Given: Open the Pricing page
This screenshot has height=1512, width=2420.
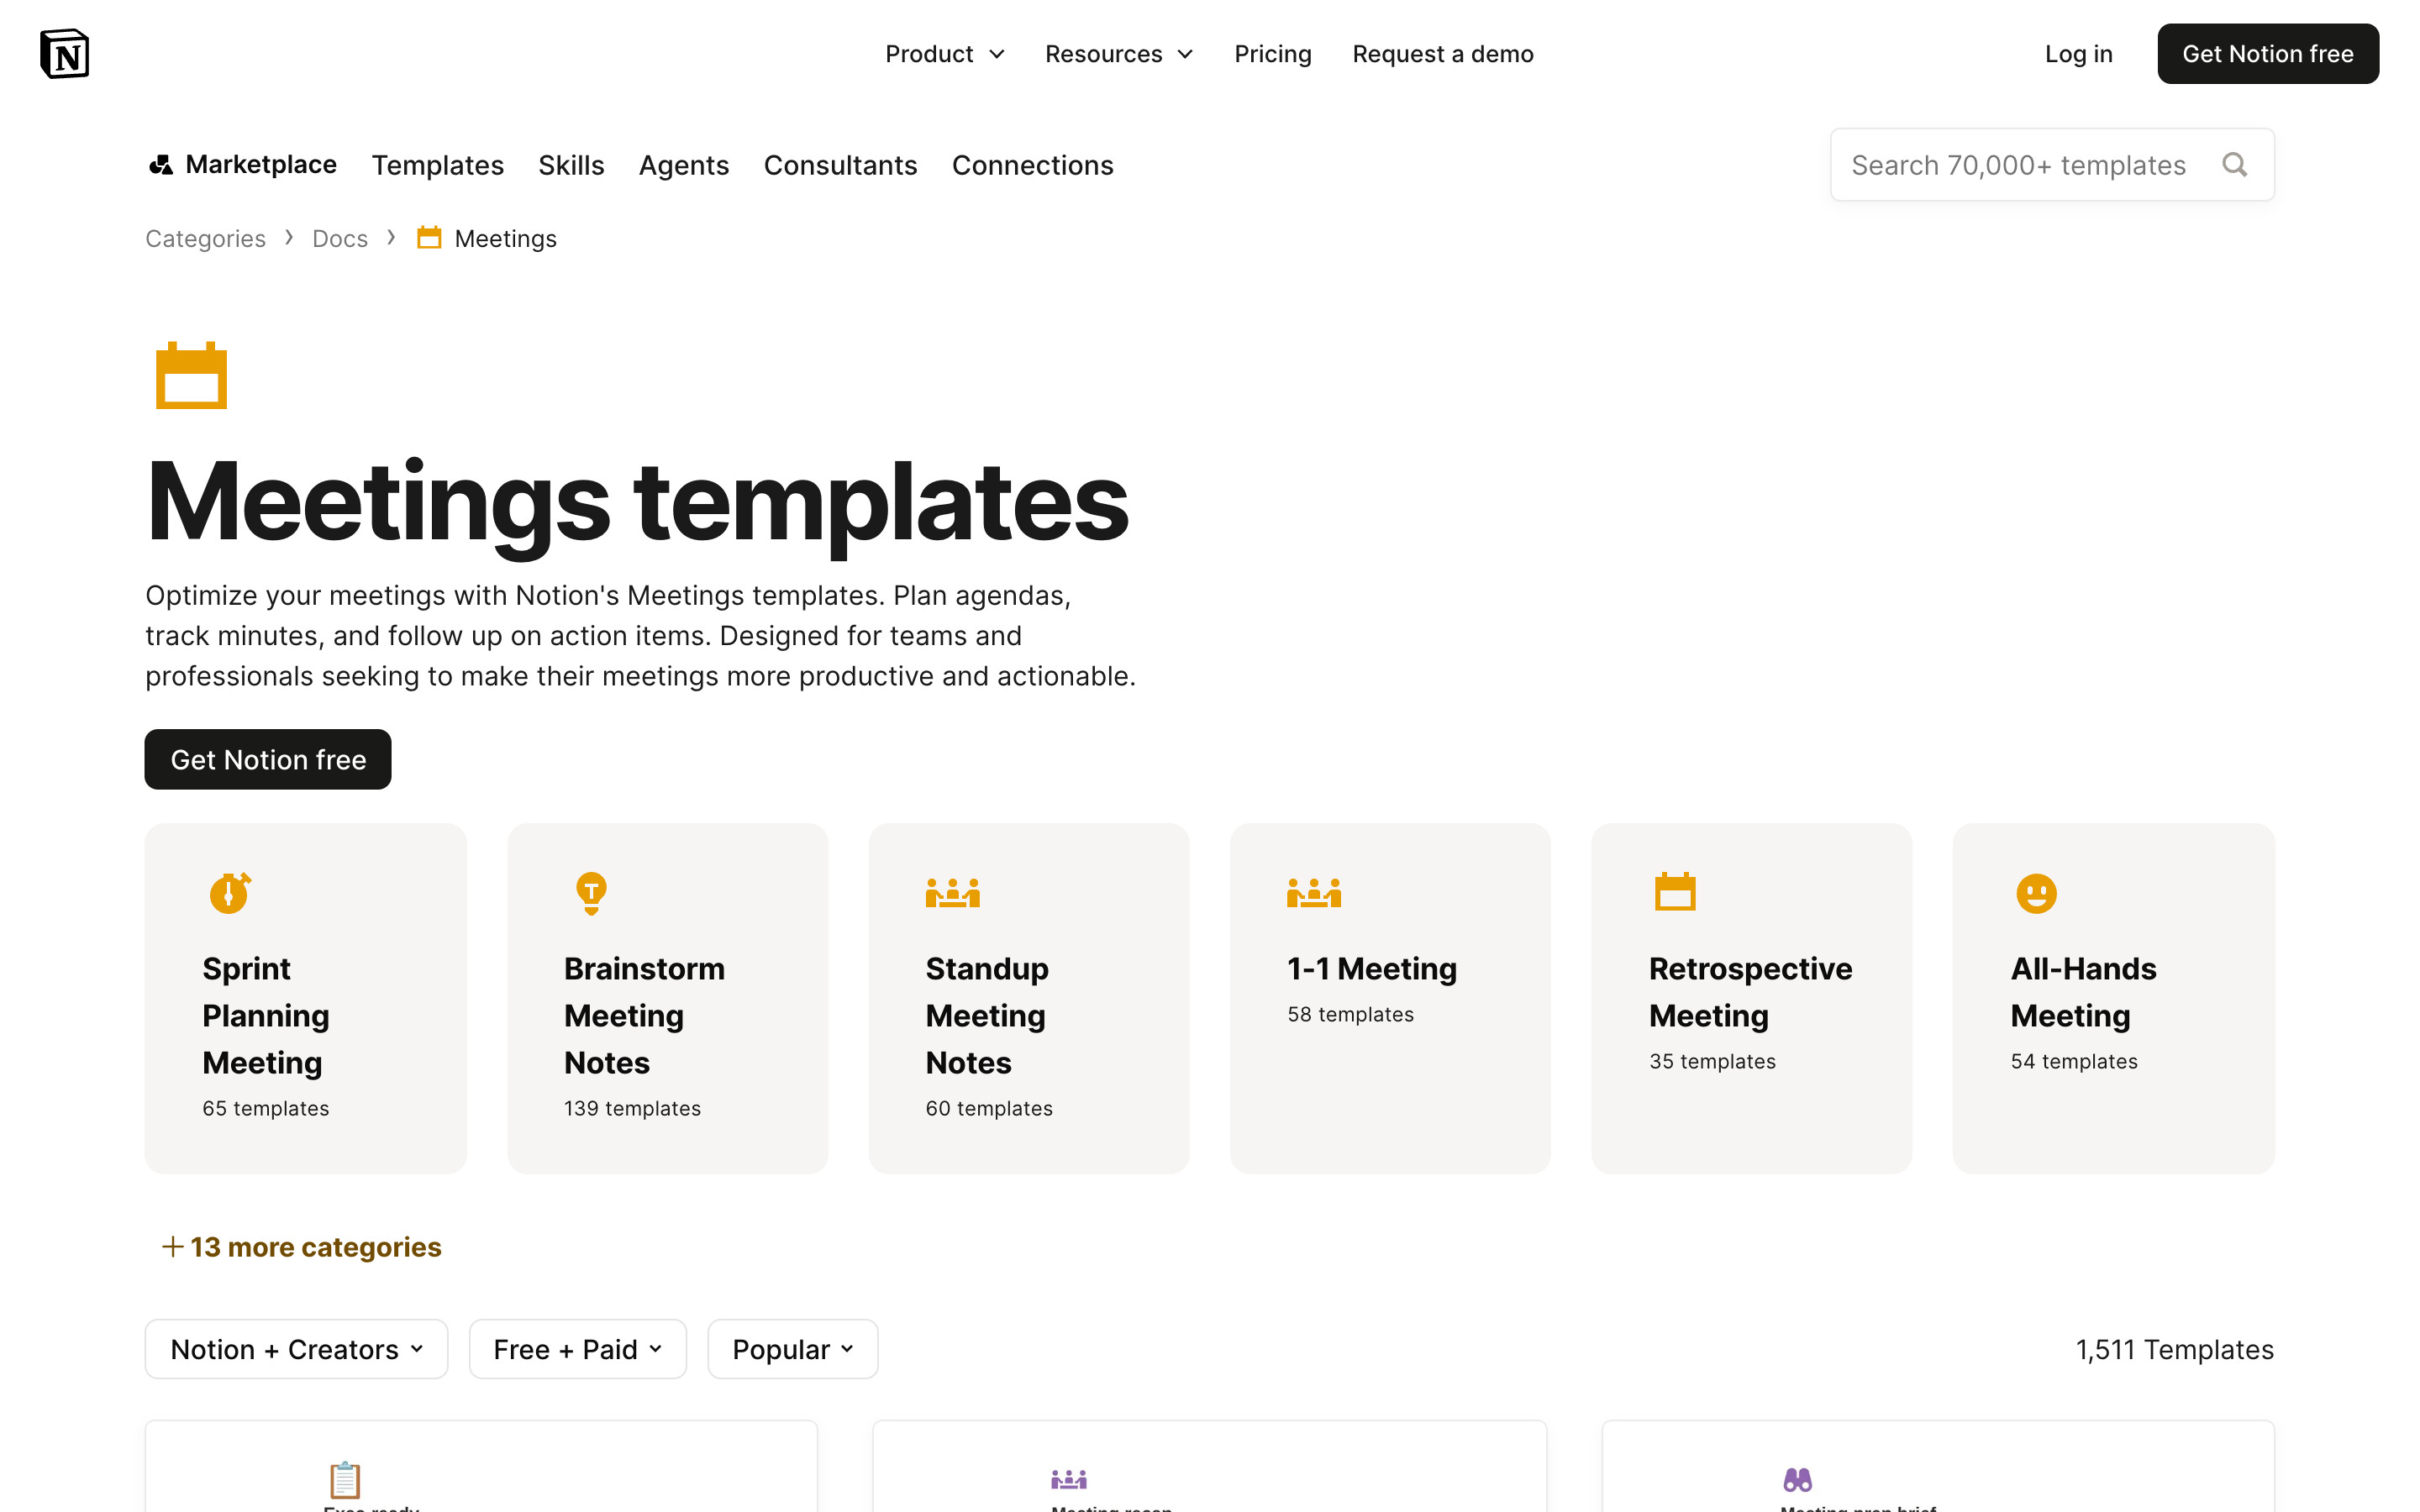Looking at the screenshot, I should pos(1272,54).
